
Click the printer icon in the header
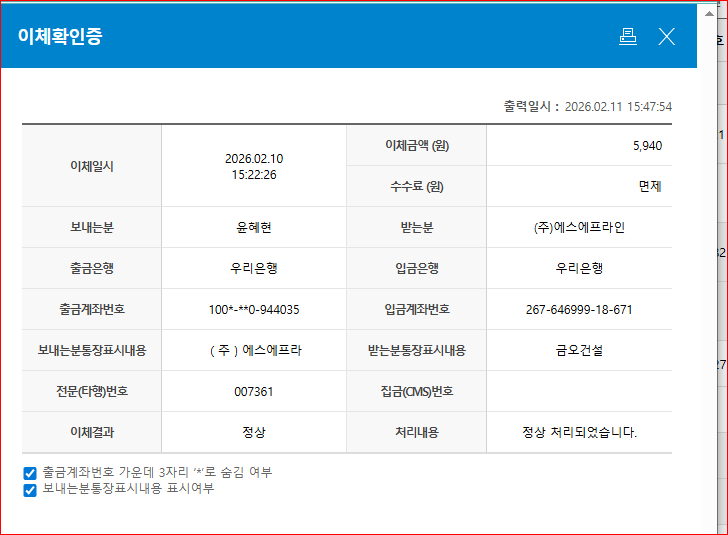click(627, 37)
